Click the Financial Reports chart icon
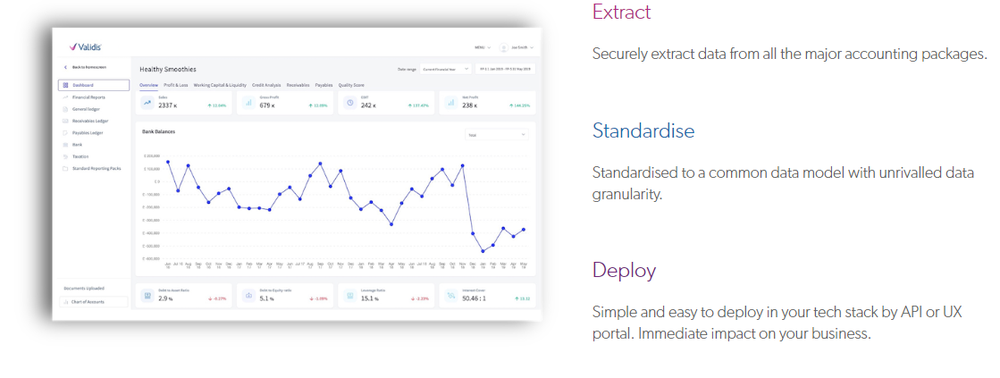1000x378 pixels. point(66,98)
